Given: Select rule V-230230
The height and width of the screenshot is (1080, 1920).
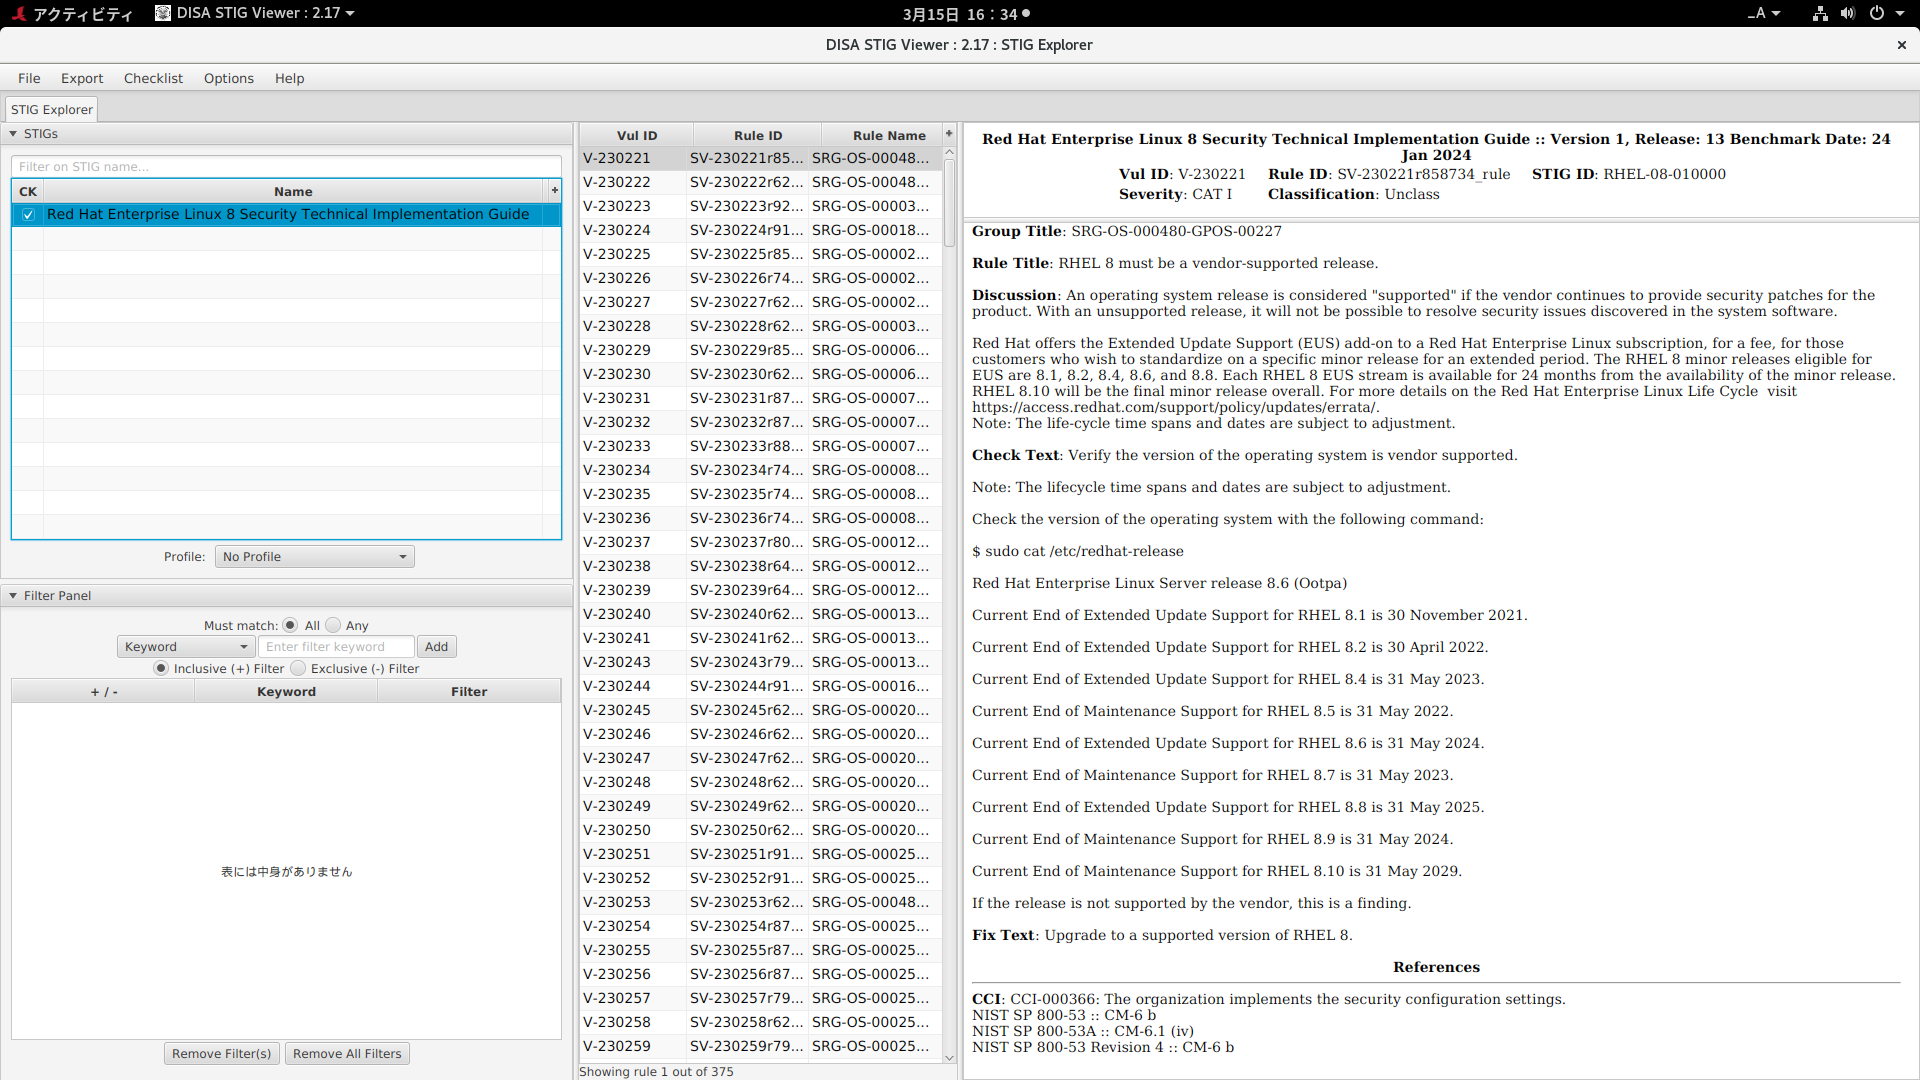Looking at the screenshot, I should click(x=761, y=374).
